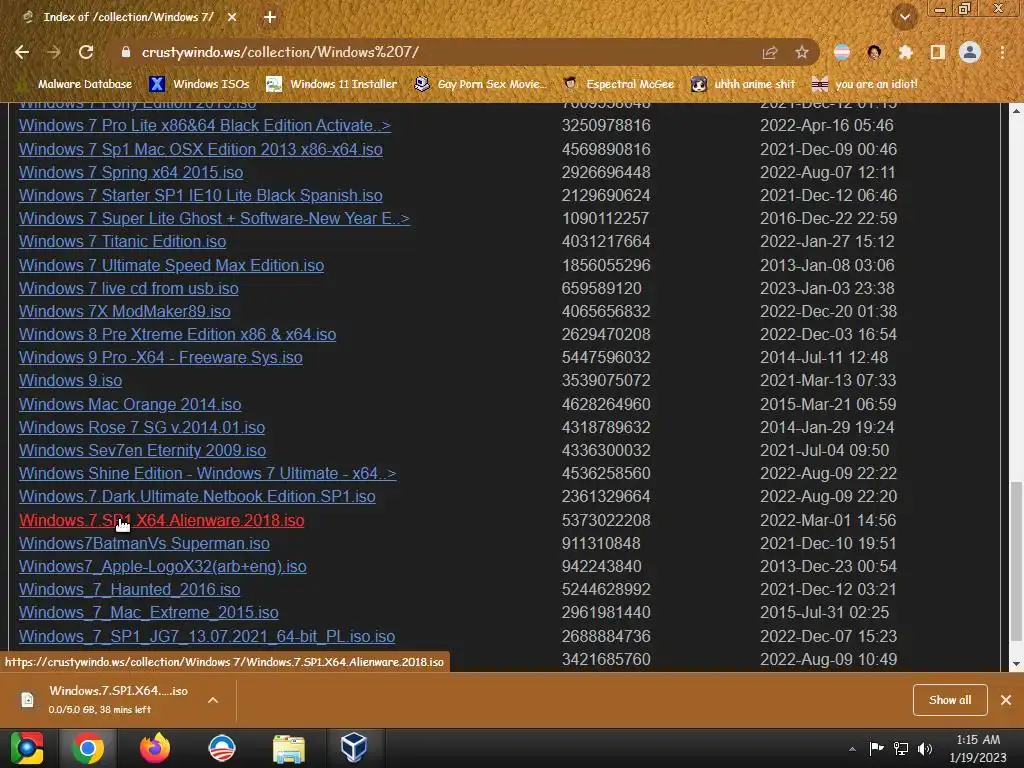Image resolution: width=1024 pixels, height=768 pixels.
Task: Open Windows 7 Spring x64 2015.iso link
Action: tap(131, 172)
